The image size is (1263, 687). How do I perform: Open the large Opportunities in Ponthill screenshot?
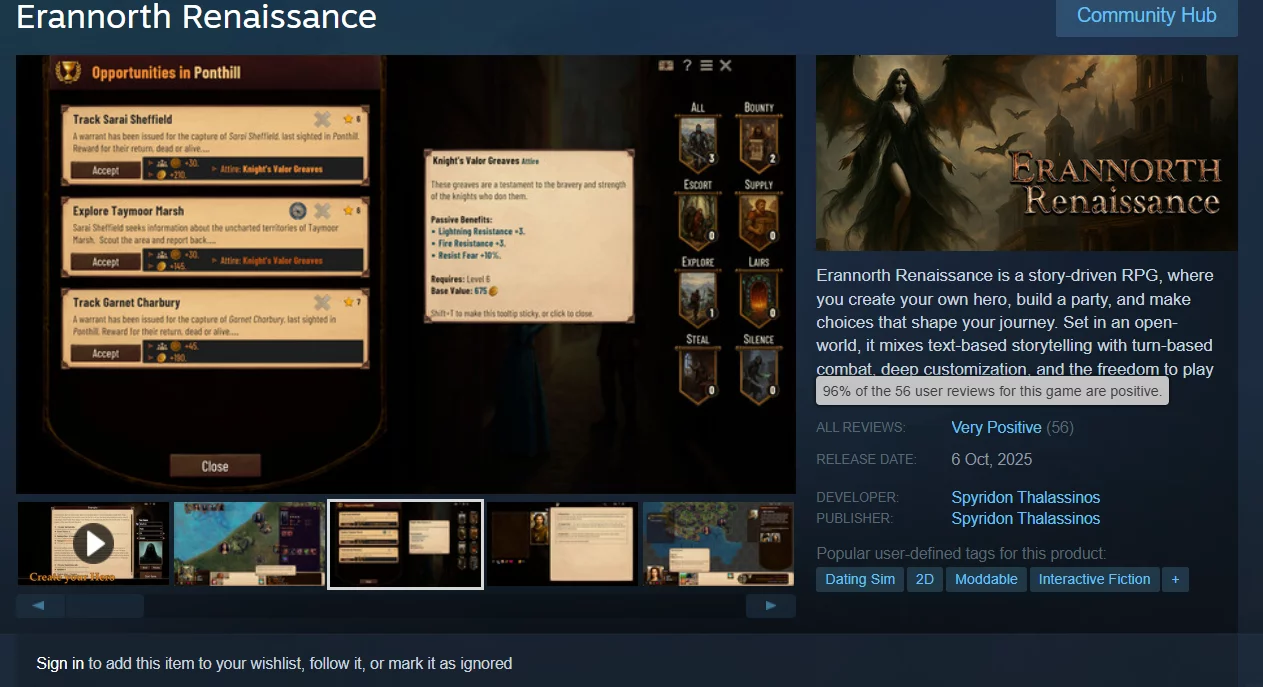405,273
